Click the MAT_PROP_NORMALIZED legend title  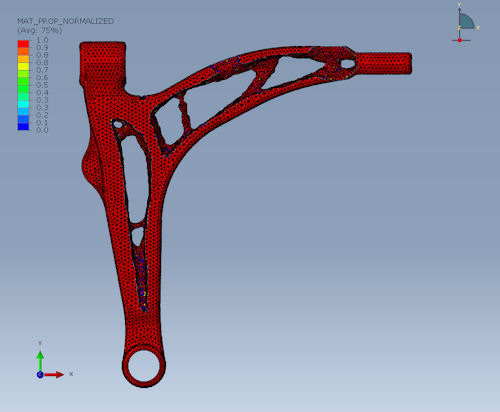[x=66, y=21]
